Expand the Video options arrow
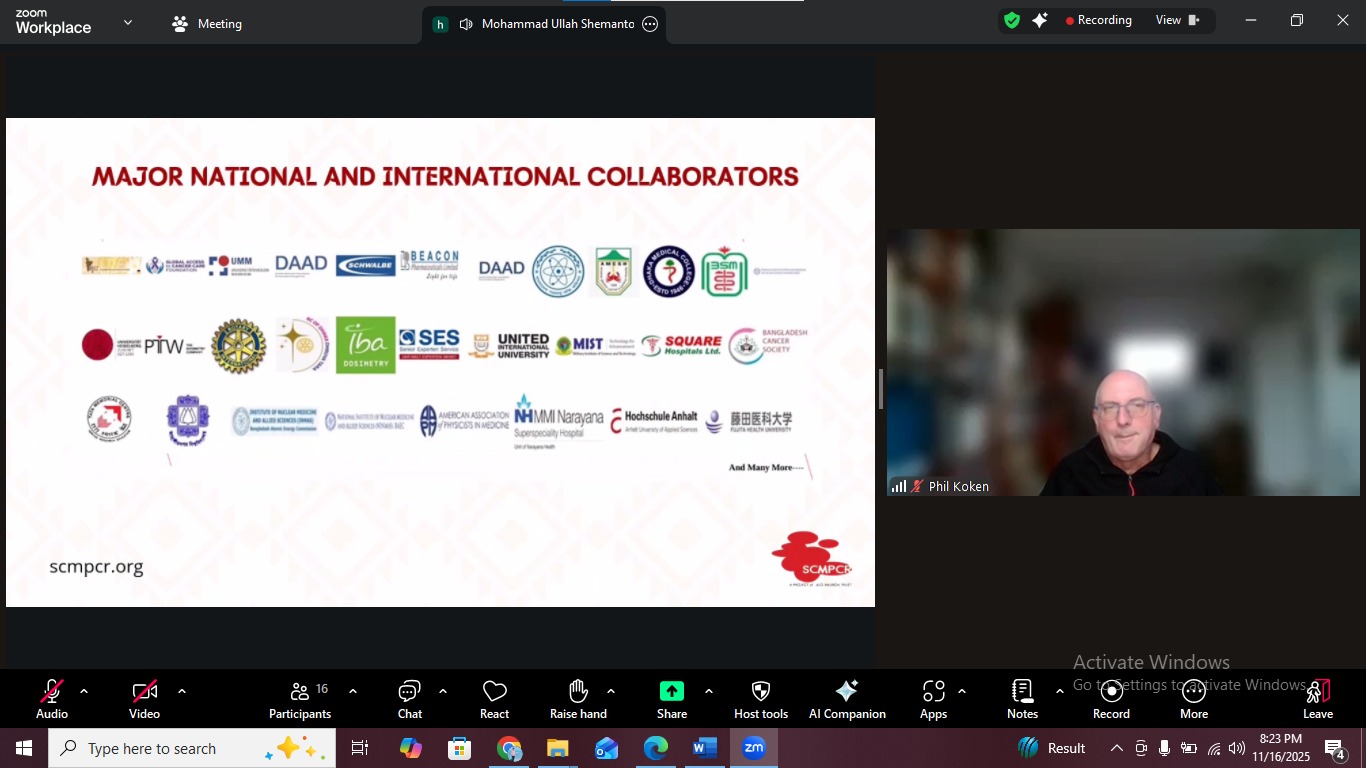 [x=181, y=691]
